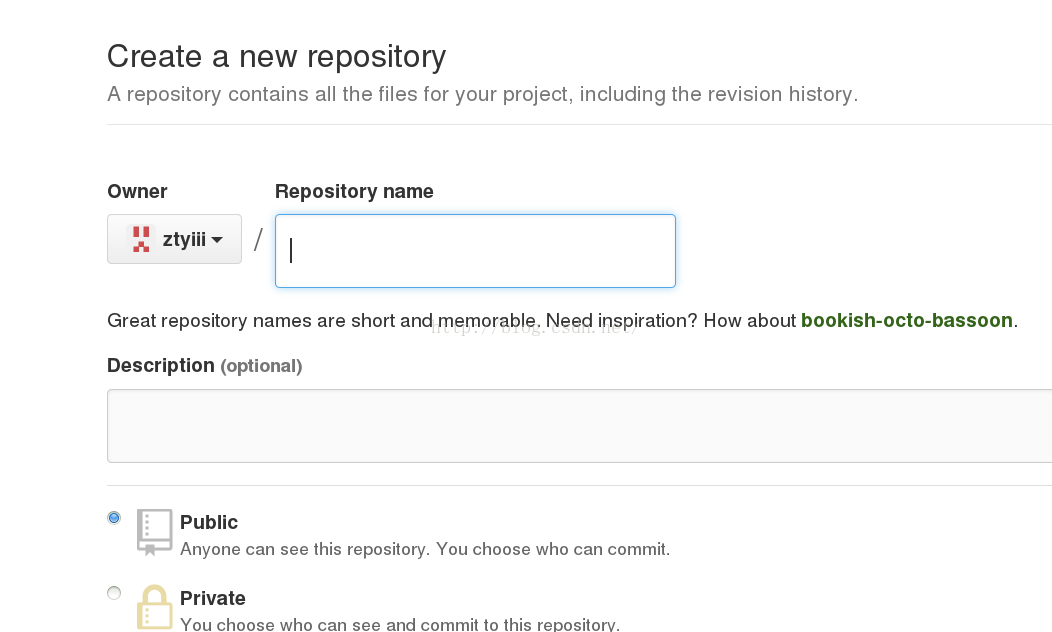Click the ztyiii red avatar icon
The height and width of the screenshot is (632, 1052).
tap(141, 239)
